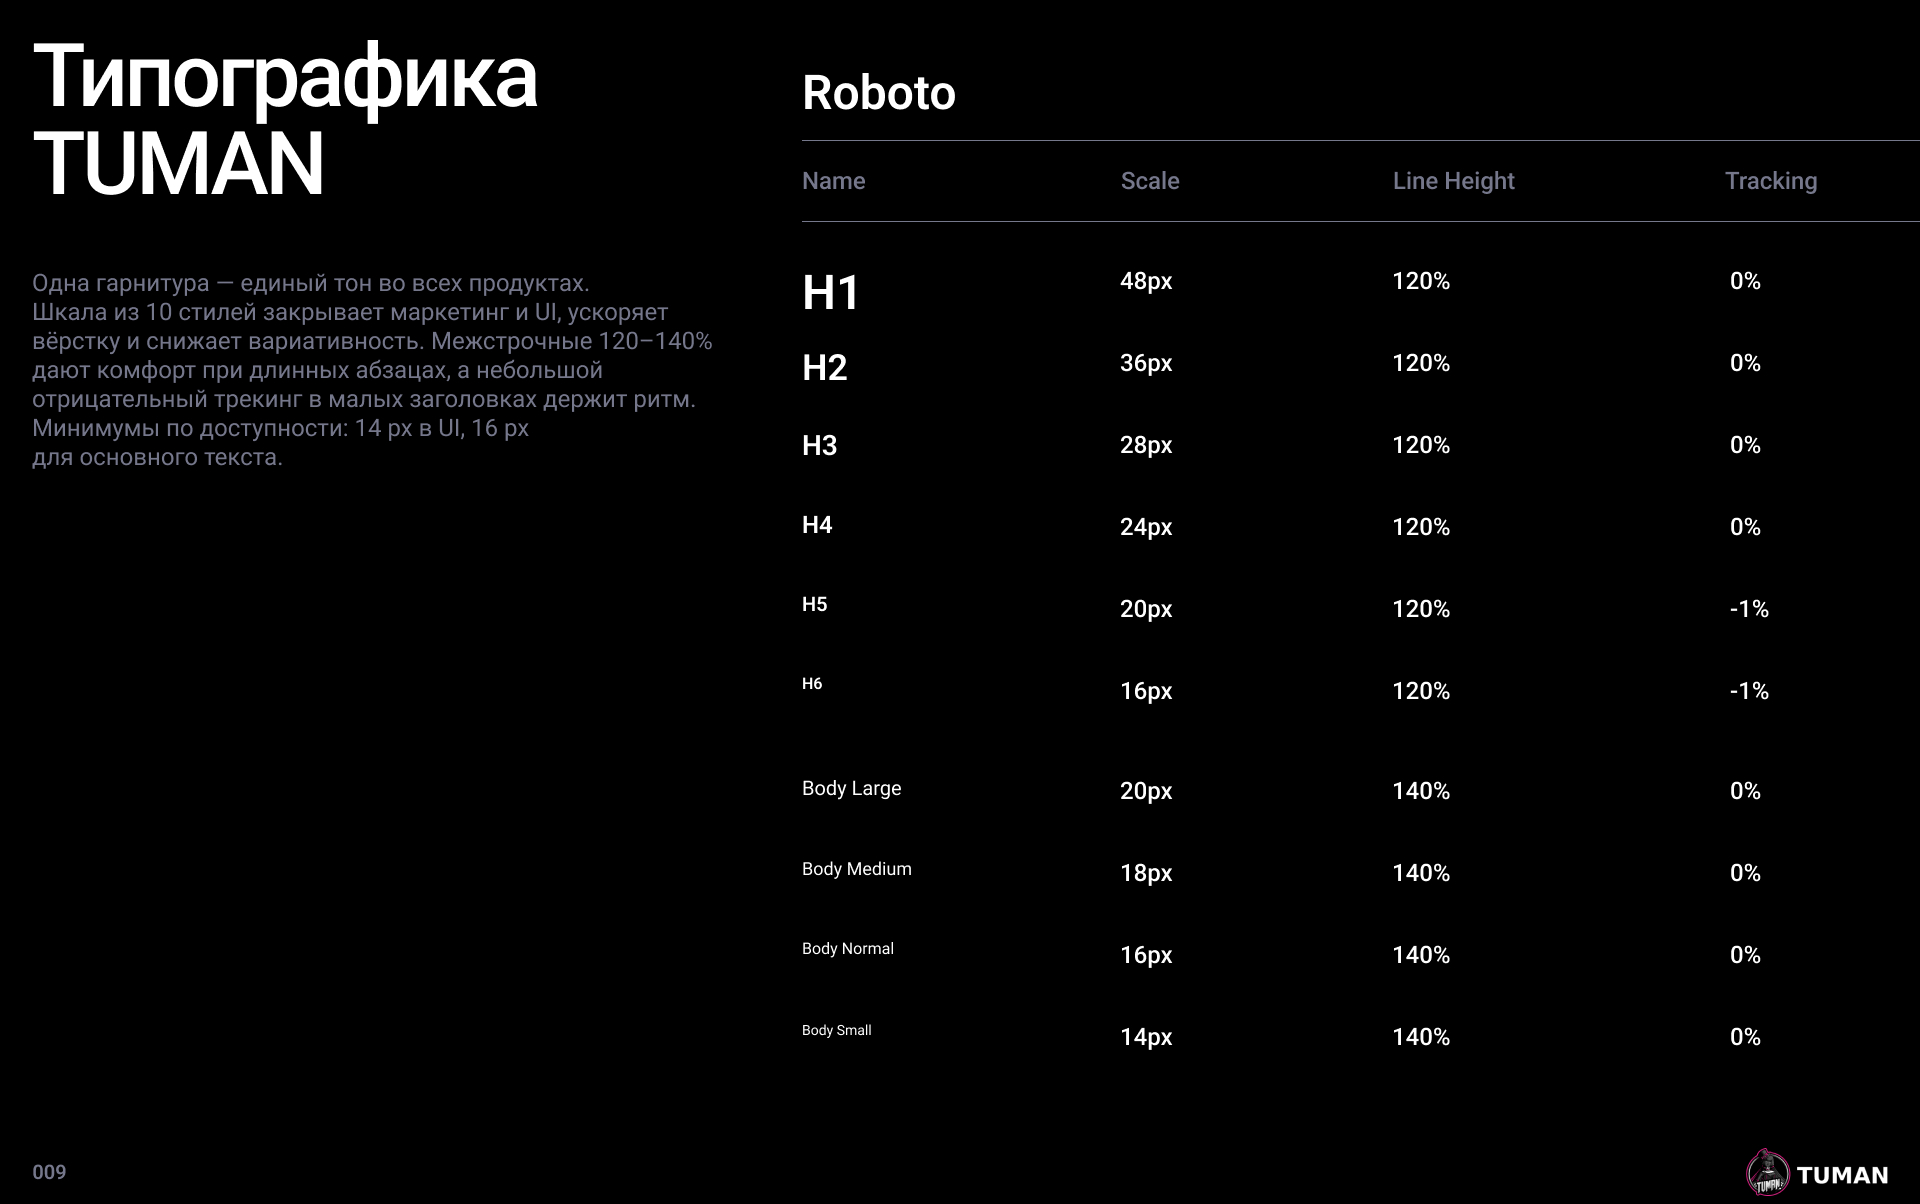Click the TUMAN wordmark beside the logo
This screenshot has height=1204, width=1920.
pos(1842,1175)
